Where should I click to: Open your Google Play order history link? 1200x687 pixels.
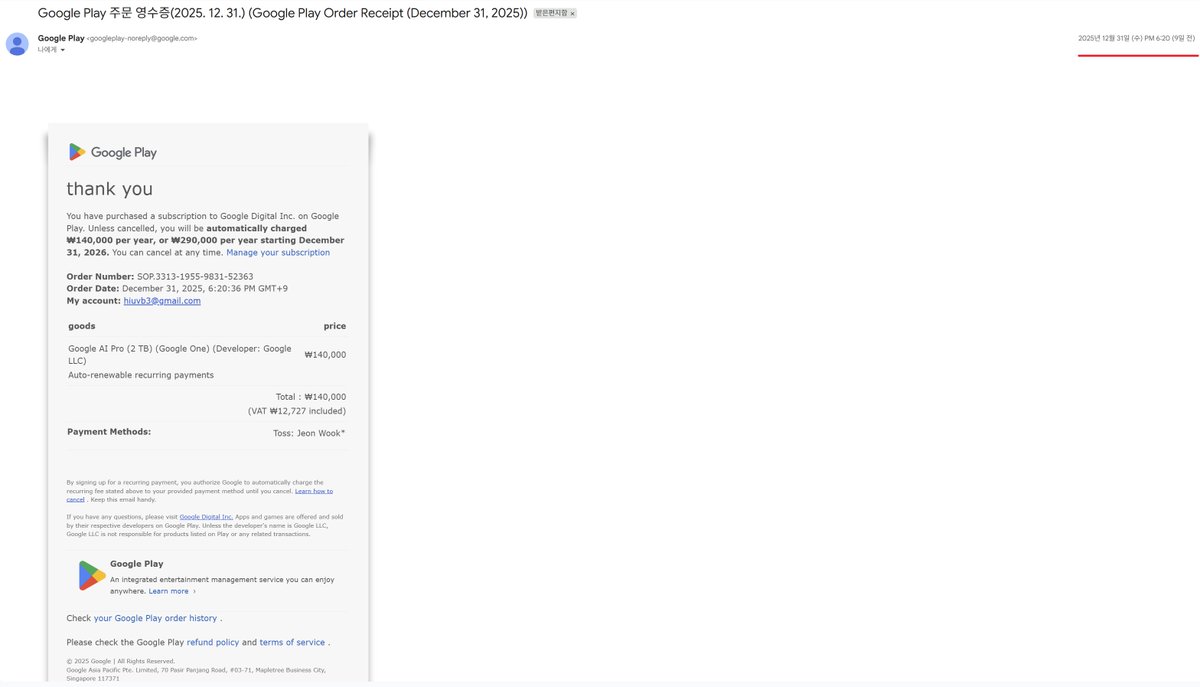tap(155, 618)
